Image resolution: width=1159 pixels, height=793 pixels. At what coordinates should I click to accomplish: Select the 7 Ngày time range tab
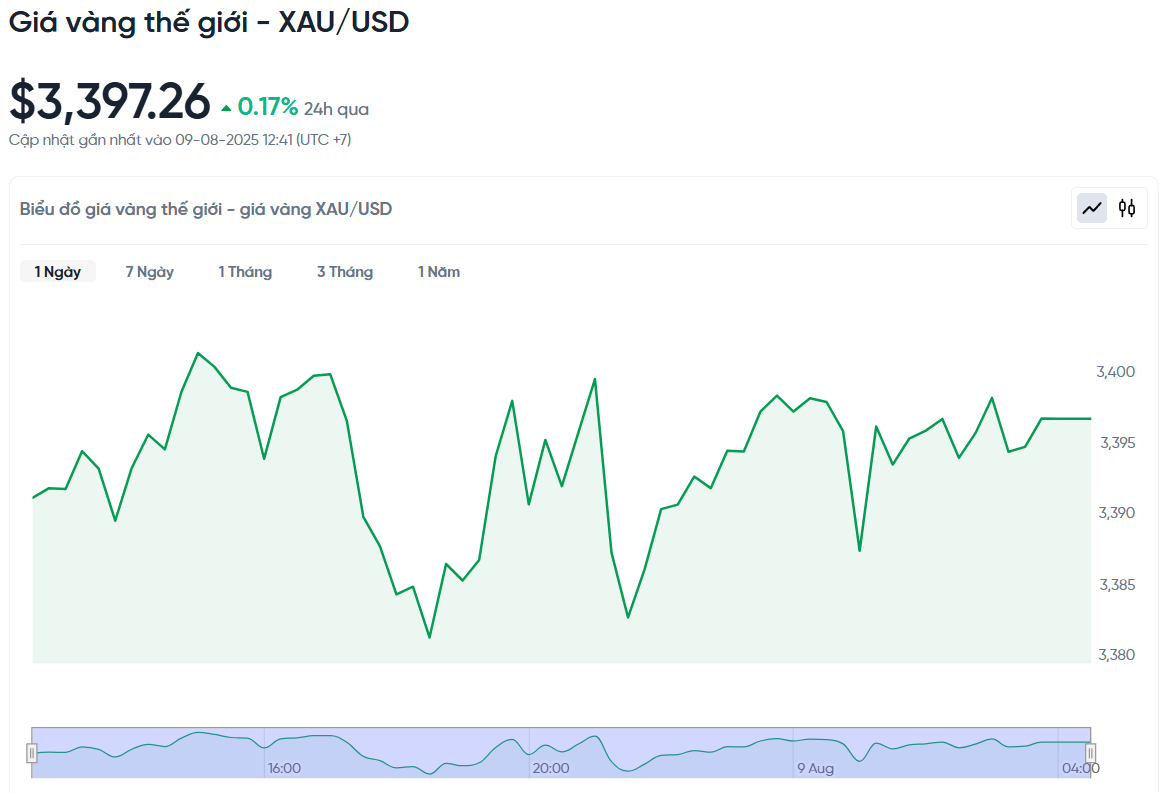point(149,271)
